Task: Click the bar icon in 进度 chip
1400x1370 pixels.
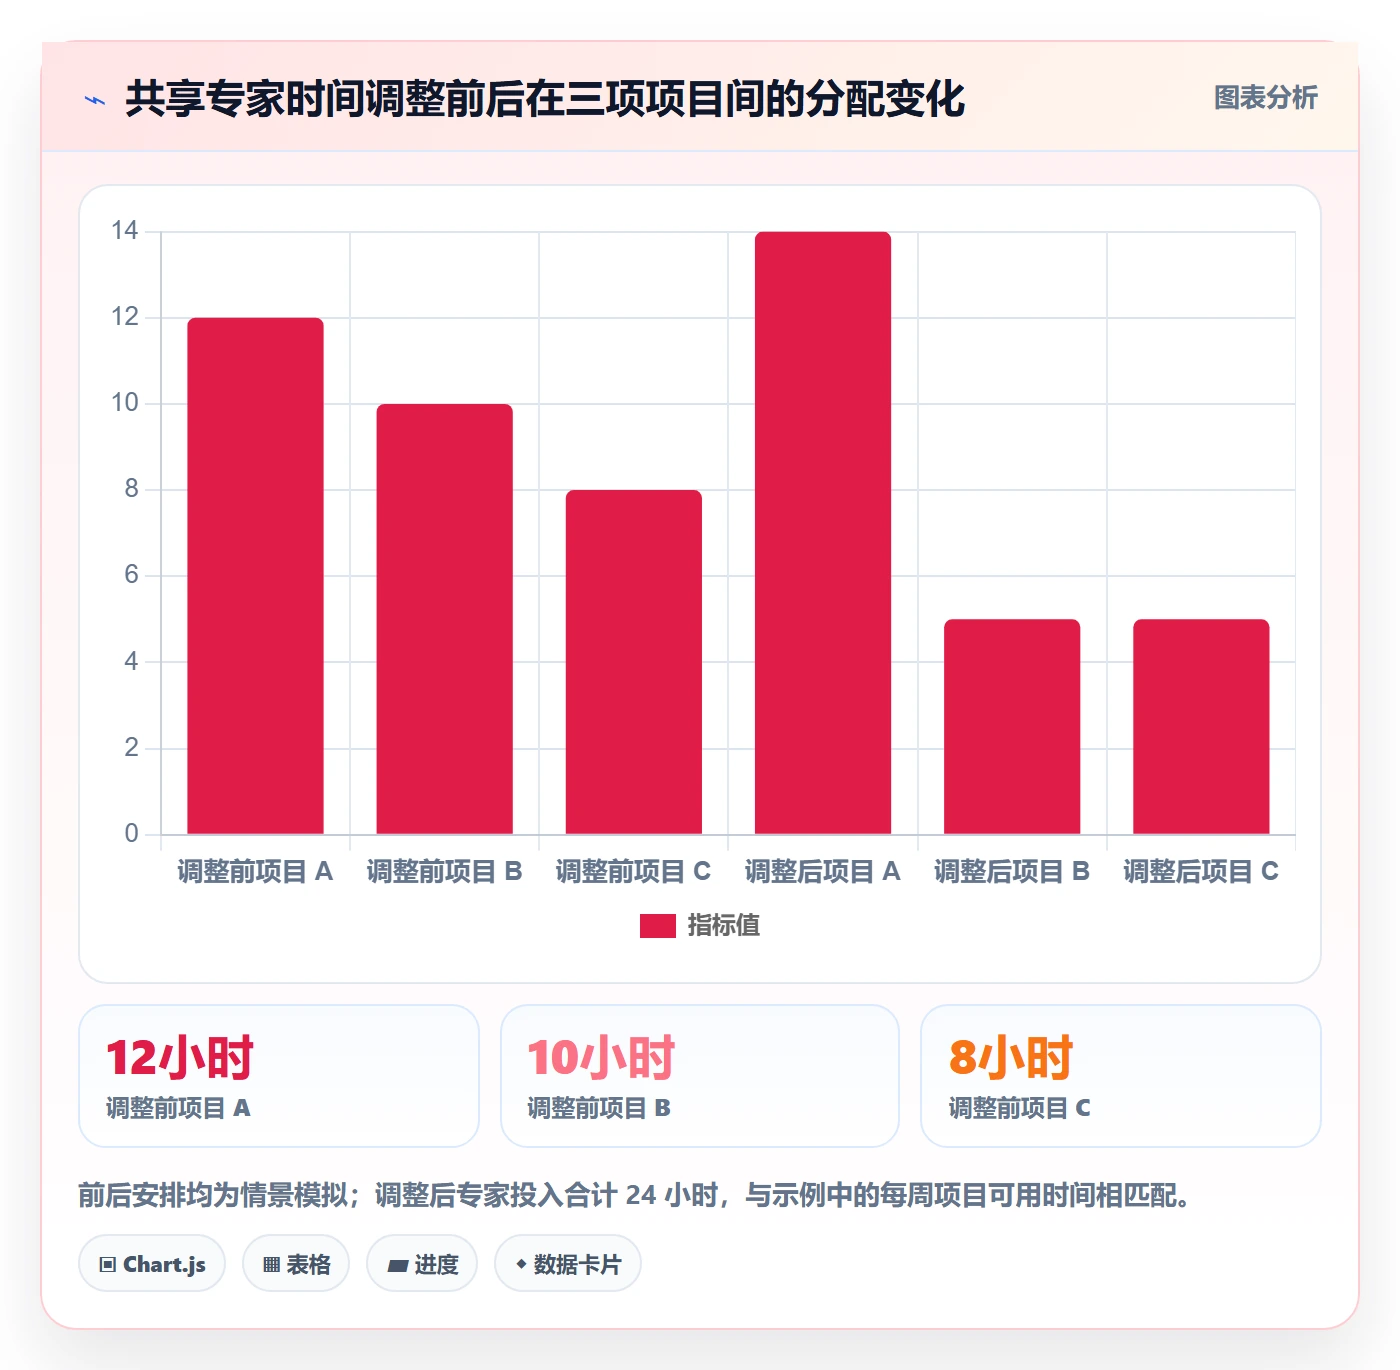Action: [x=397, y=1266]
